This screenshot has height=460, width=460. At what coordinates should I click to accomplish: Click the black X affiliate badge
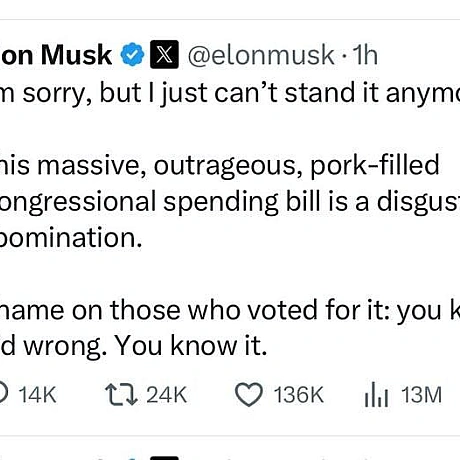(x=164, y=54)
